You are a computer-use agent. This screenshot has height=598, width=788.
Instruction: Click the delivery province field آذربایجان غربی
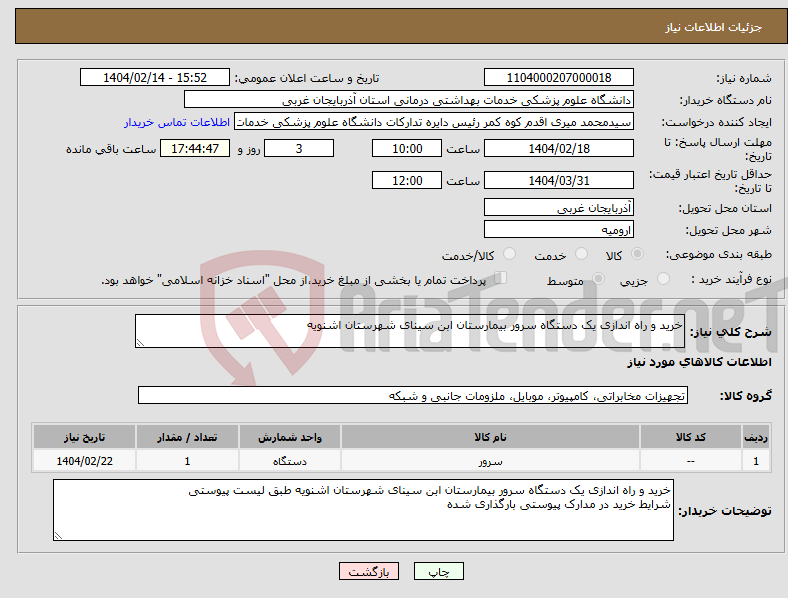[x=558, y=207]
